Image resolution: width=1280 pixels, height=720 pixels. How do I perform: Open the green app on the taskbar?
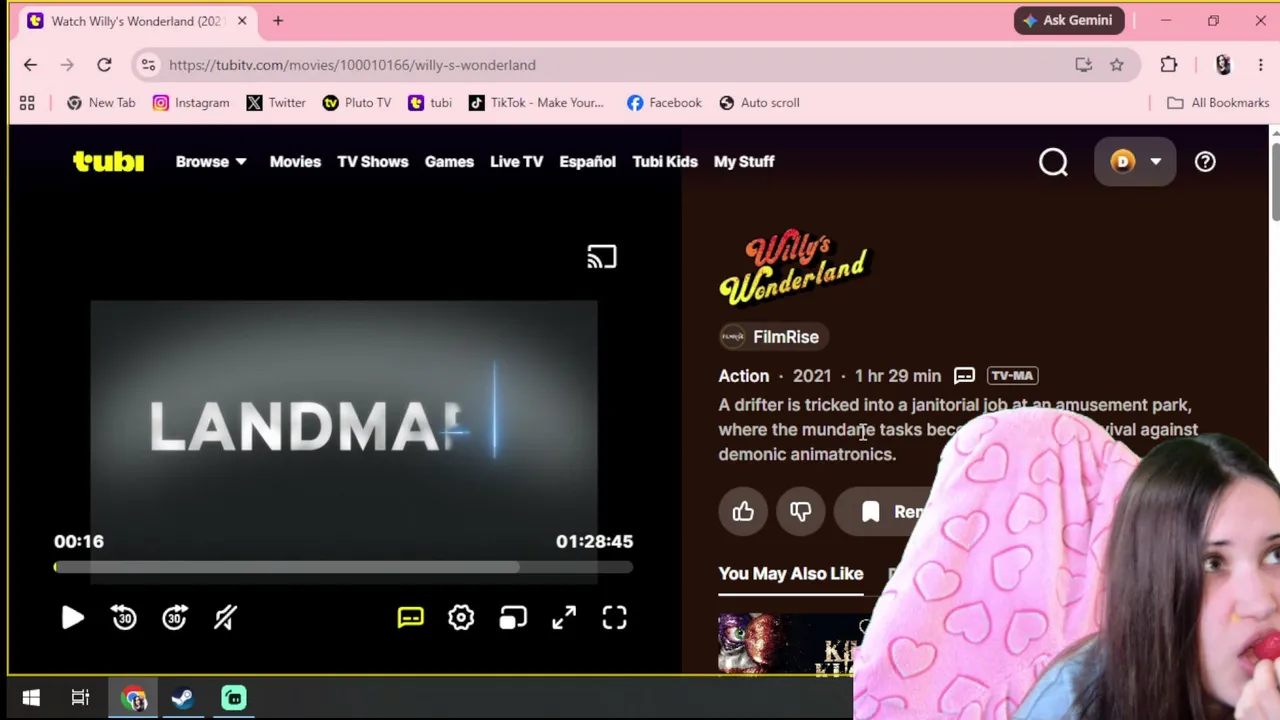click(234, 698)
